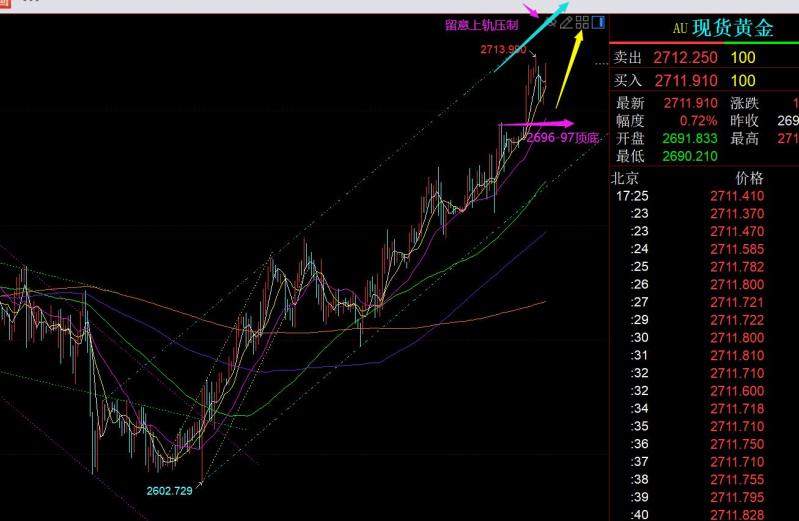
Task: Click the 昨收 label
Action: tap(744, 121)
